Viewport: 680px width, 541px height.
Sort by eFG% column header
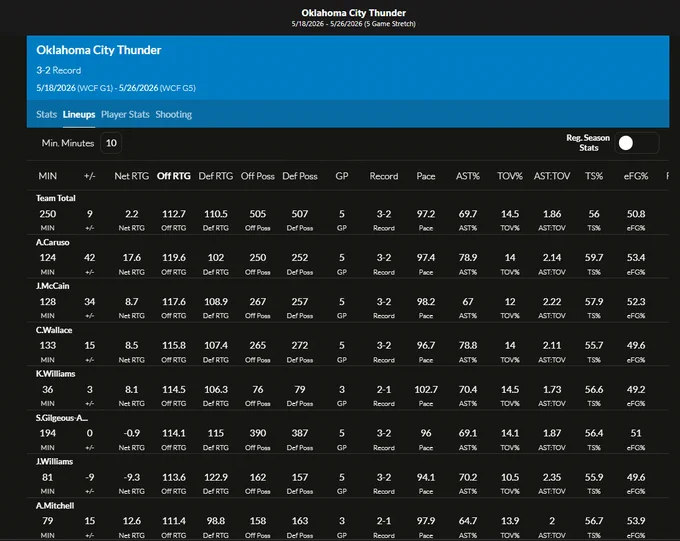[x=636, y=176]
